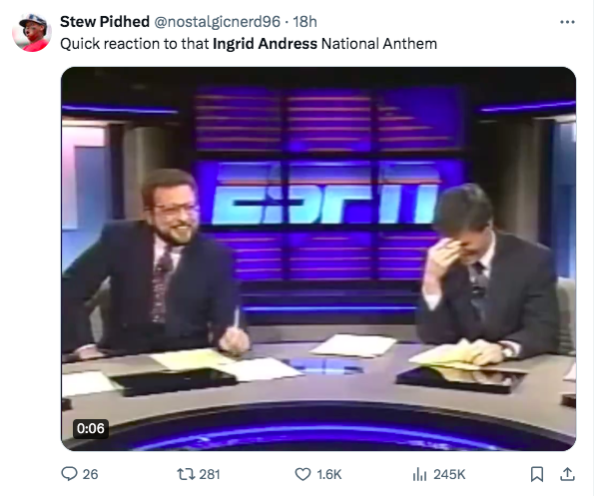
Task: Retweet using the repost arrows icon
Action: 186,474
